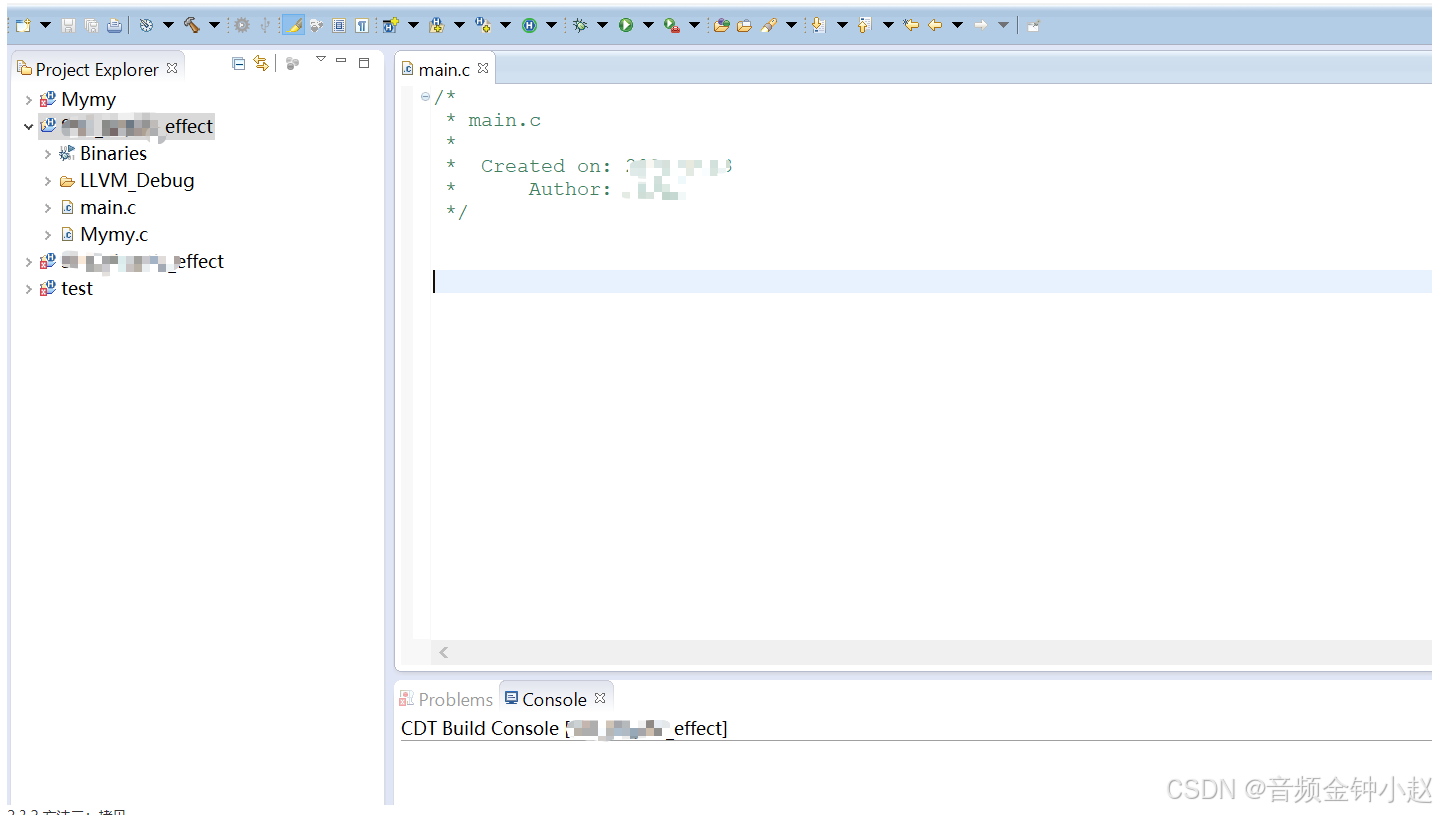
Task: Select the Mymy project in explorer
Action: (x=88, y=100)
